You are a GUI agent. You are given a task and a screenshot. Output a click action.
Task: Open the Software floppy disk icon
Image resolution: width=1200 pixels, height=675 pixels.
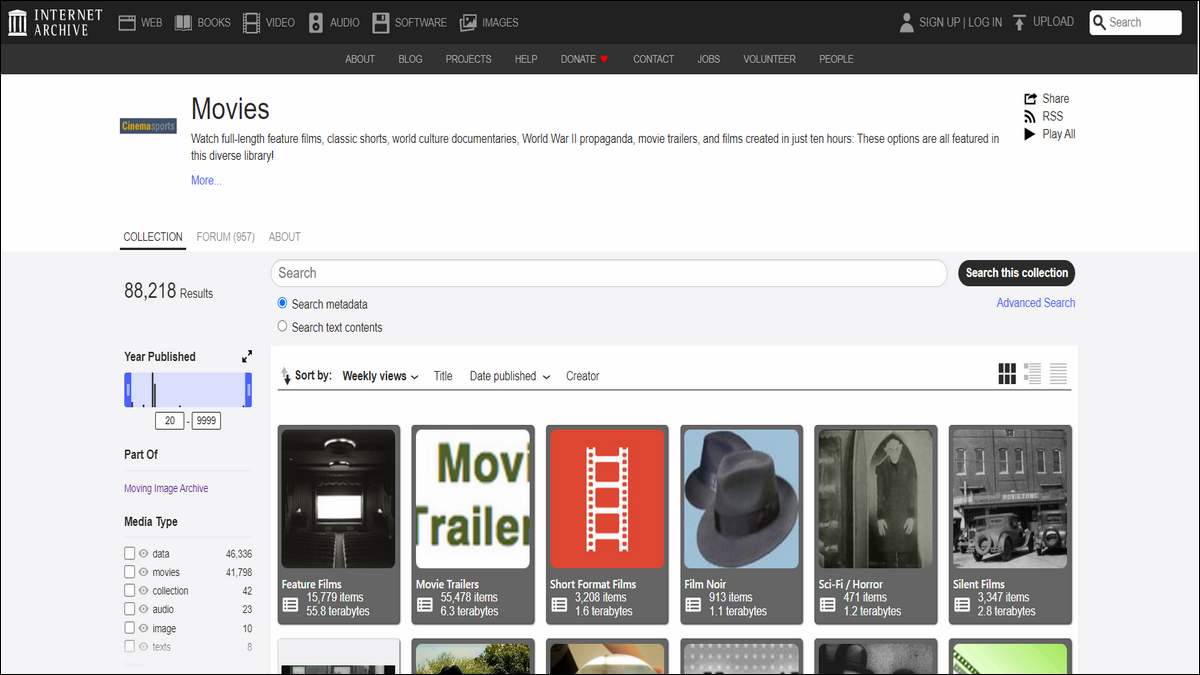click(380, 22)
